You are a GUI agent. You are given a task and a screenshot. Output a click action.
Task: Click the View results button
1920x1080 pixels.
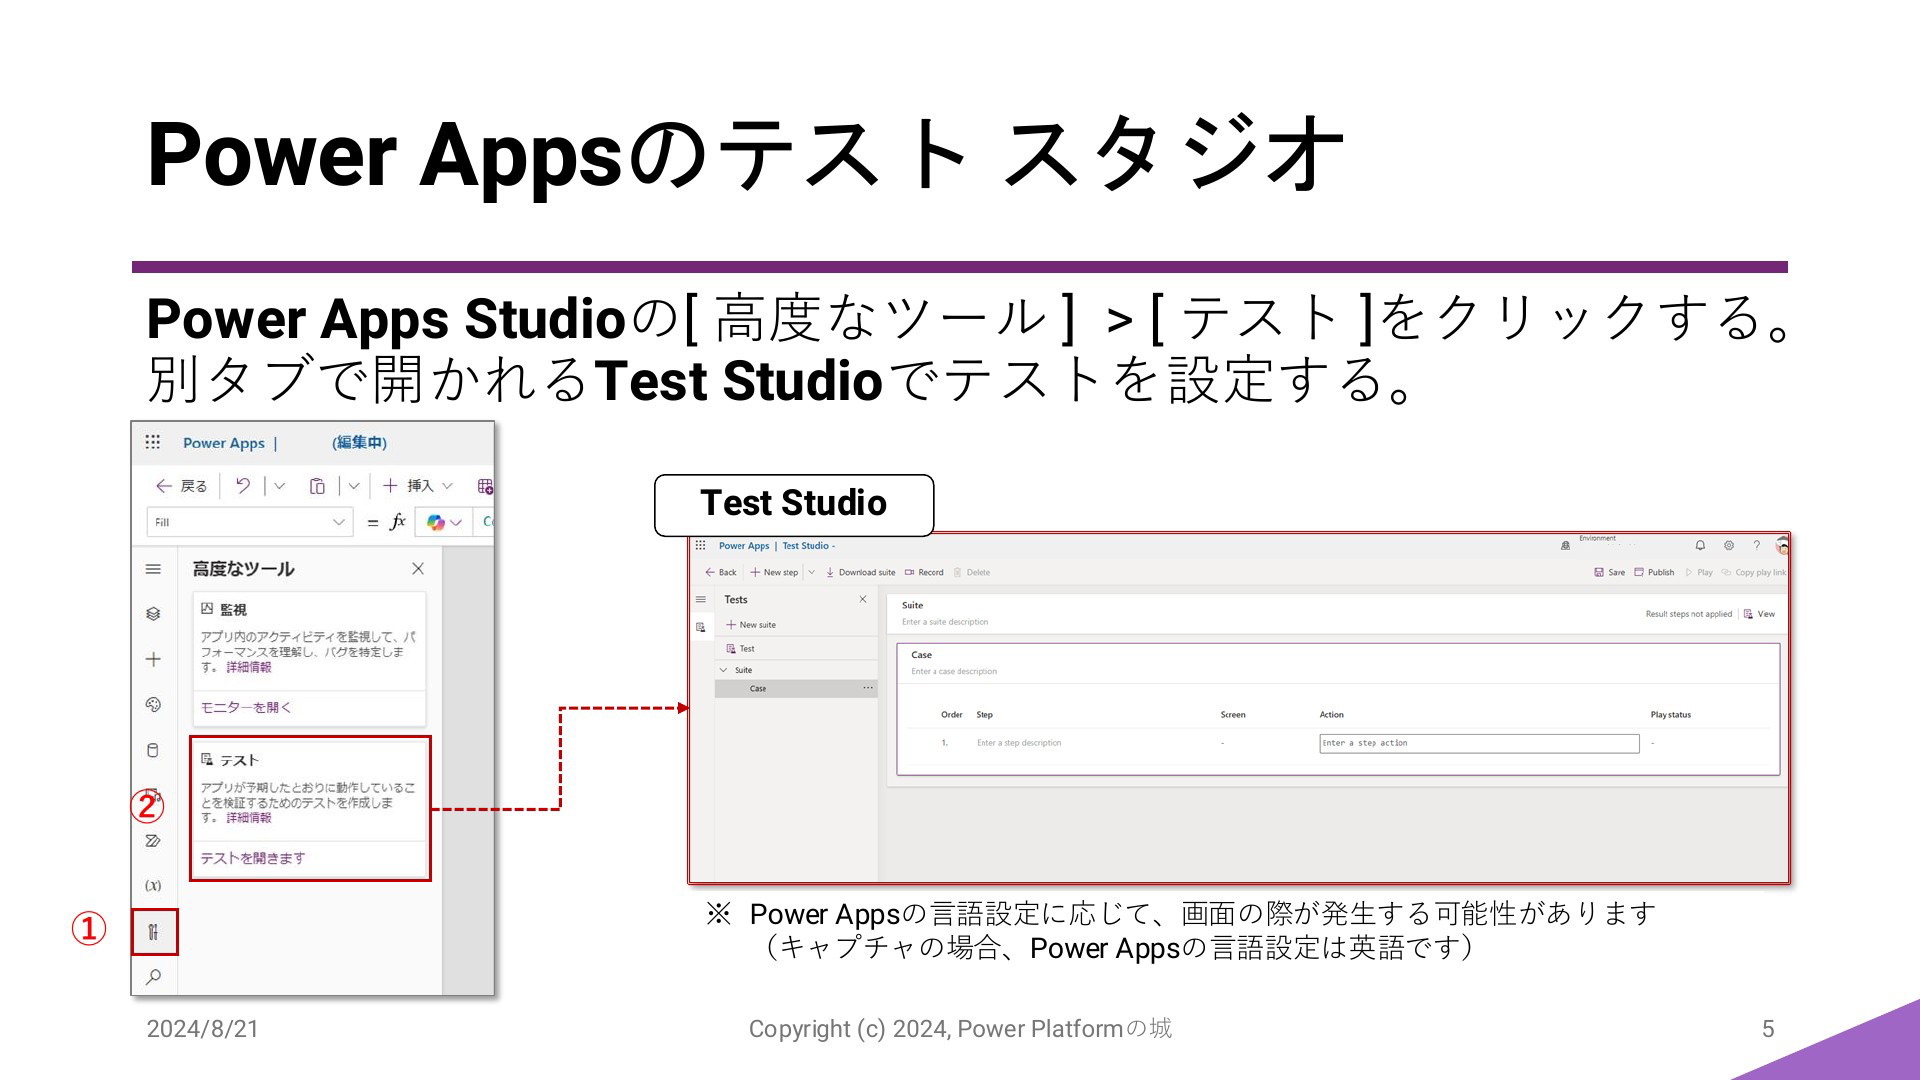(x=1760, y=614)
